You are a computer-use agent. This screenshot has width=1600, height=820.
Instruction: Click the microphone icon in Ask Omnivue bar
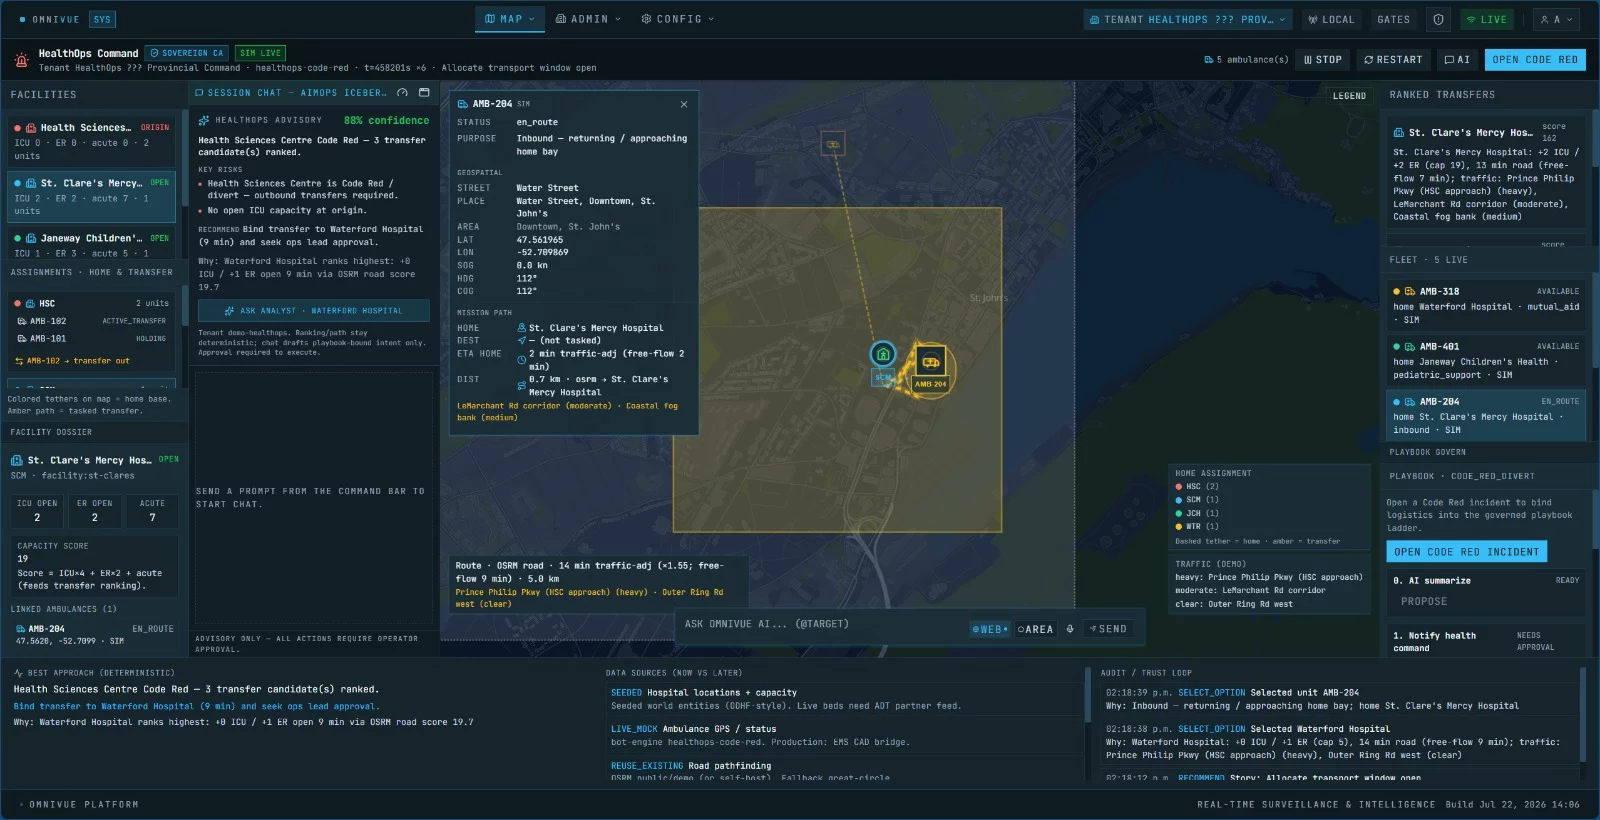pos(1070,629)
